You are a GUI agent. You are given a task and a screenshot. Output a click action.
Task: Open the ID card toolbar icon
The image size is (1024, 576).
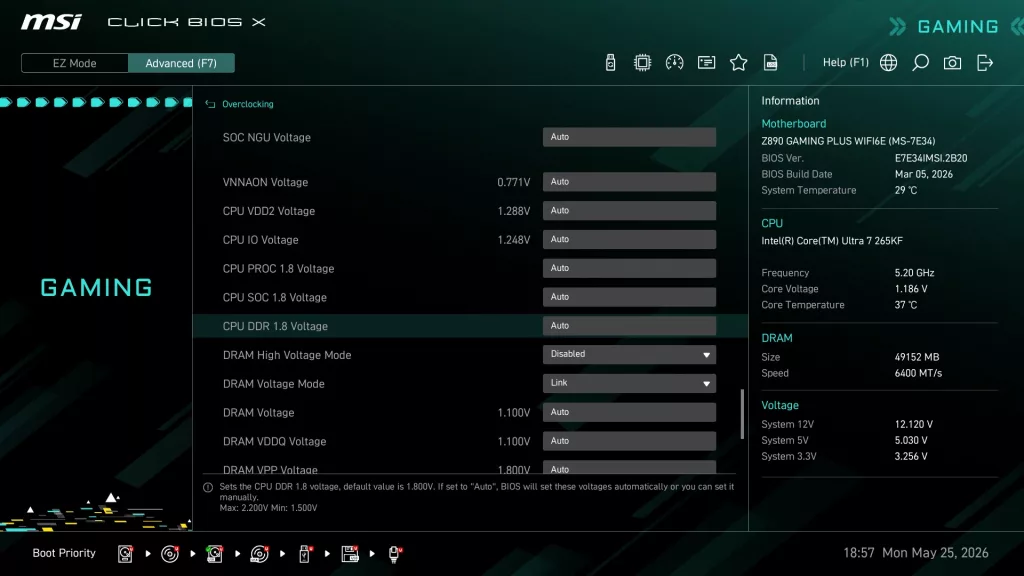707,63
